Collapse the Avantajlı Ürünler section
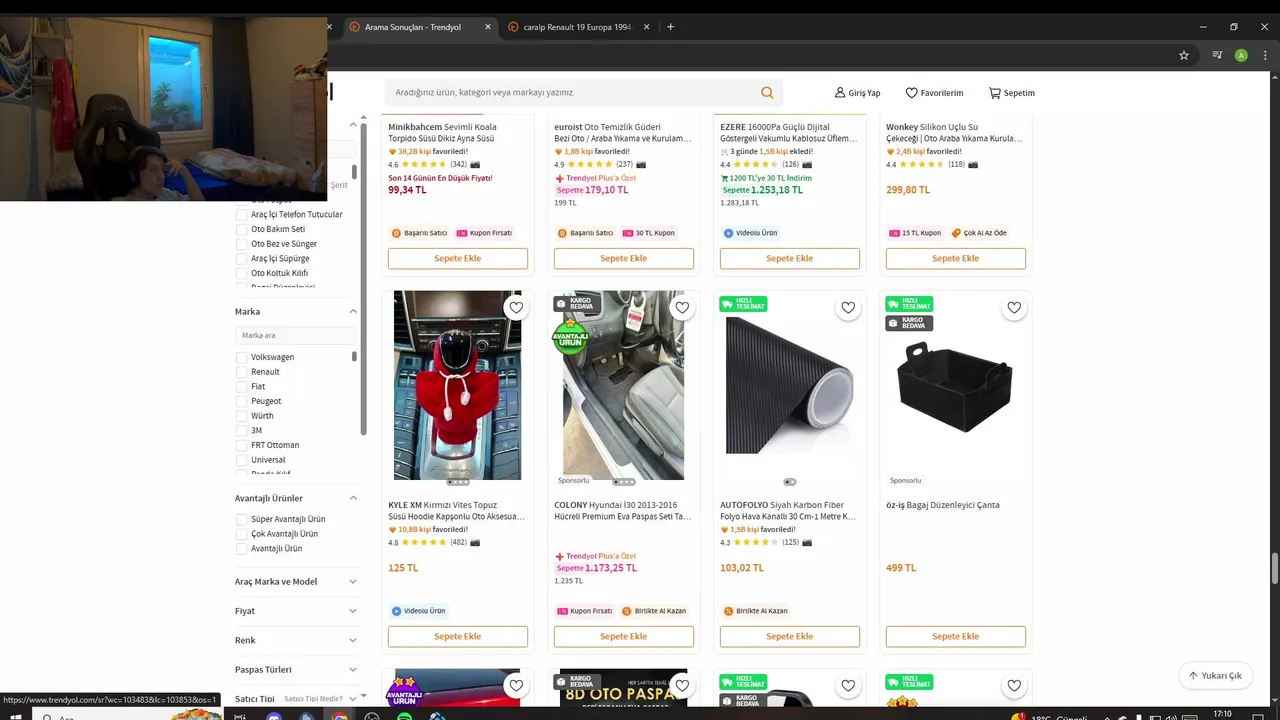The image size is (1280, 720). [353, 498]
